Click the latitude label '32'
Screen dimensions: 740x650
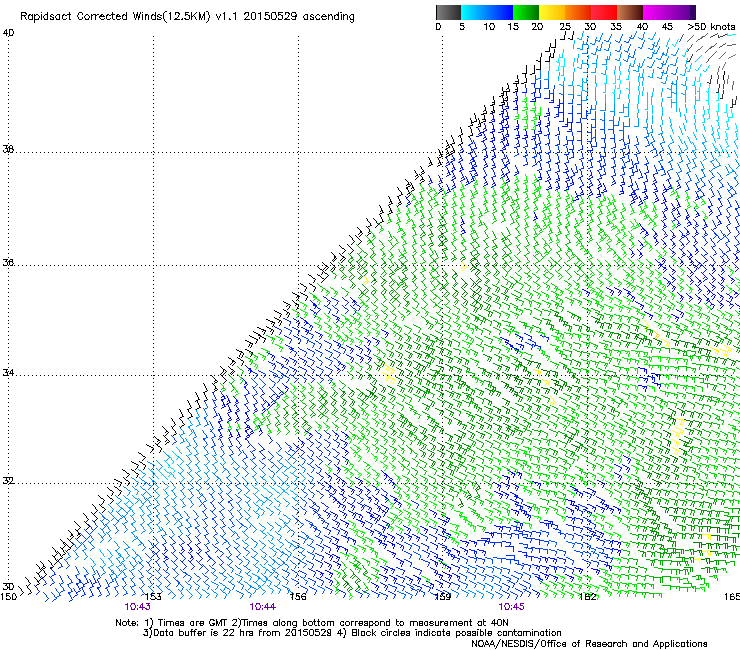(x=8, y=481)
